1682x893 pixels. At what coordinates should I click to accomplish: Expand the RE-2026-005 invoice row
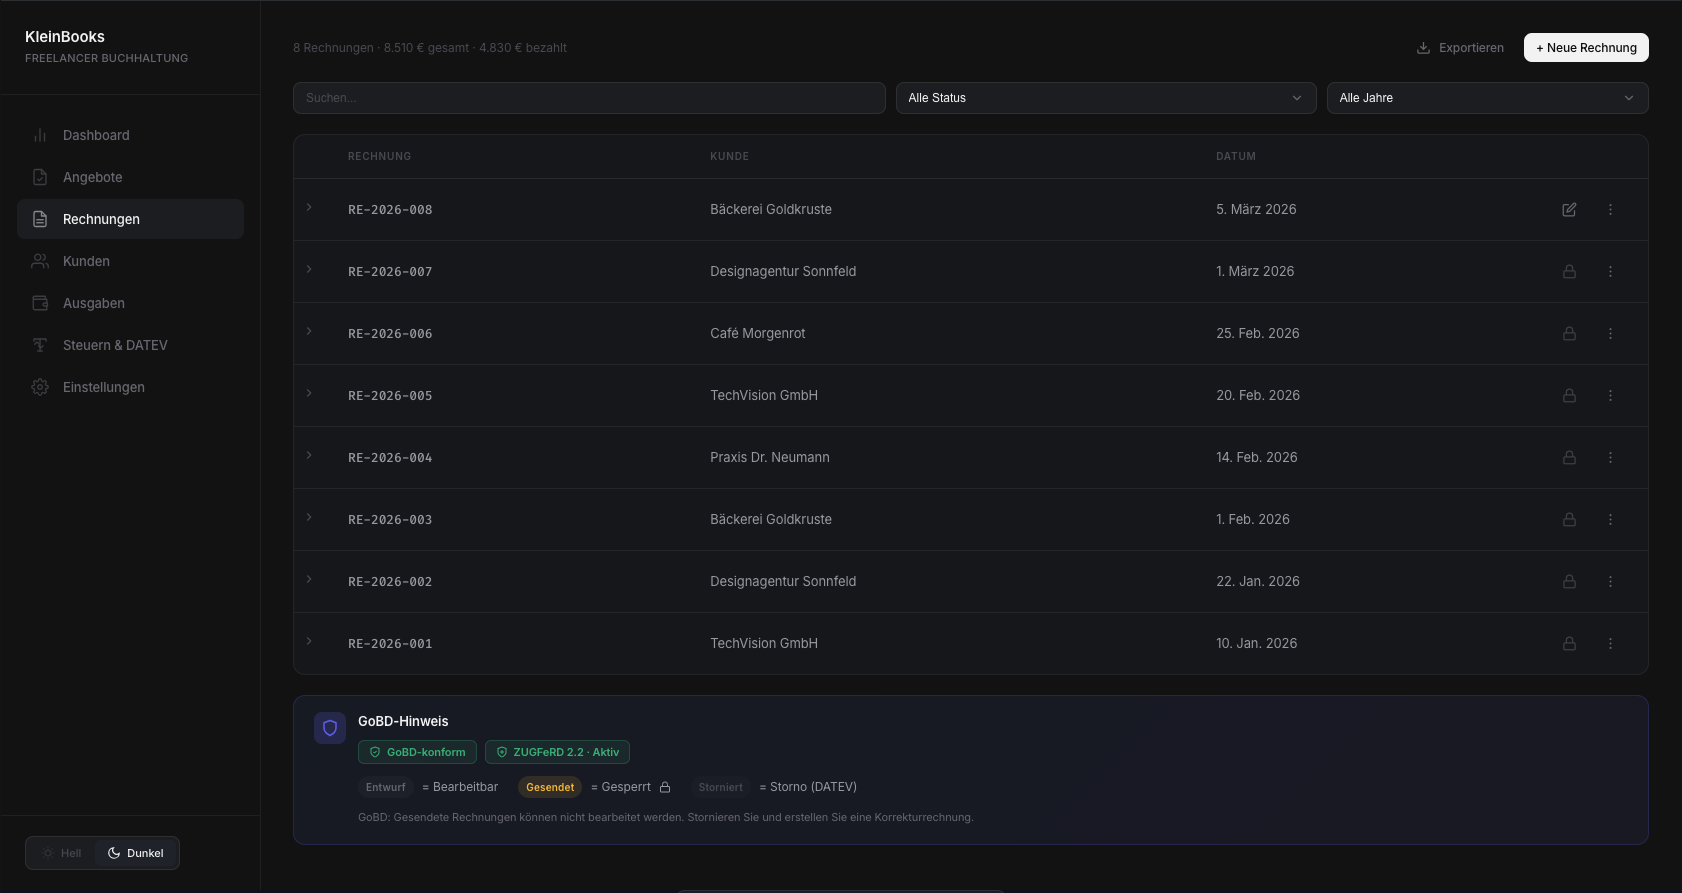pyautogui.click(x=309, y=394)
